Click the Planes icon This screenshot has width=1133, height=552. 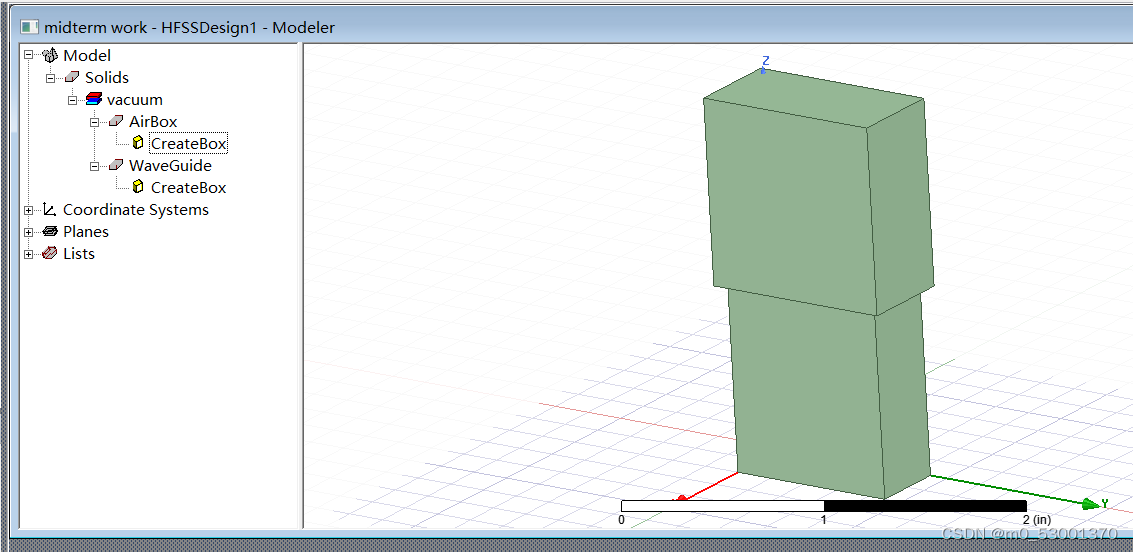50,232
